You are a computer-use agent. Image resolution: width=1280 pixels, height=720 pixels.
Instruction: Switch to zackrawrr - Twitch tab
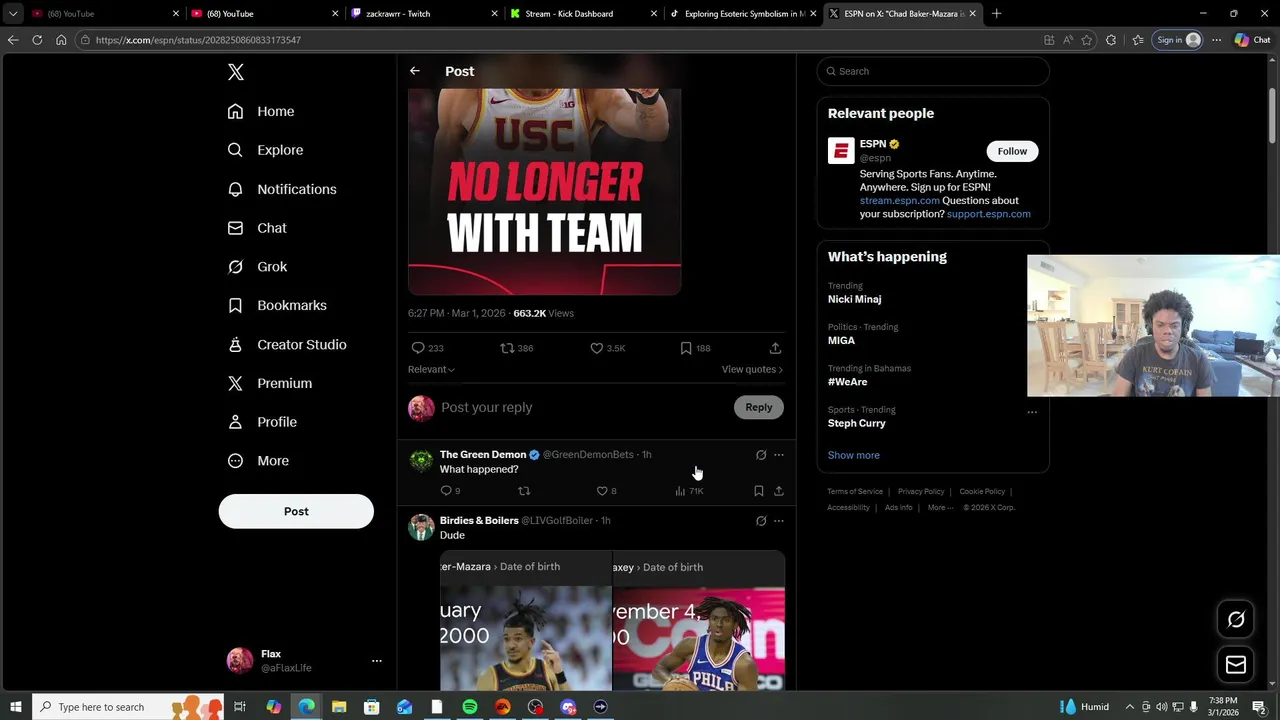coord(425,14)
